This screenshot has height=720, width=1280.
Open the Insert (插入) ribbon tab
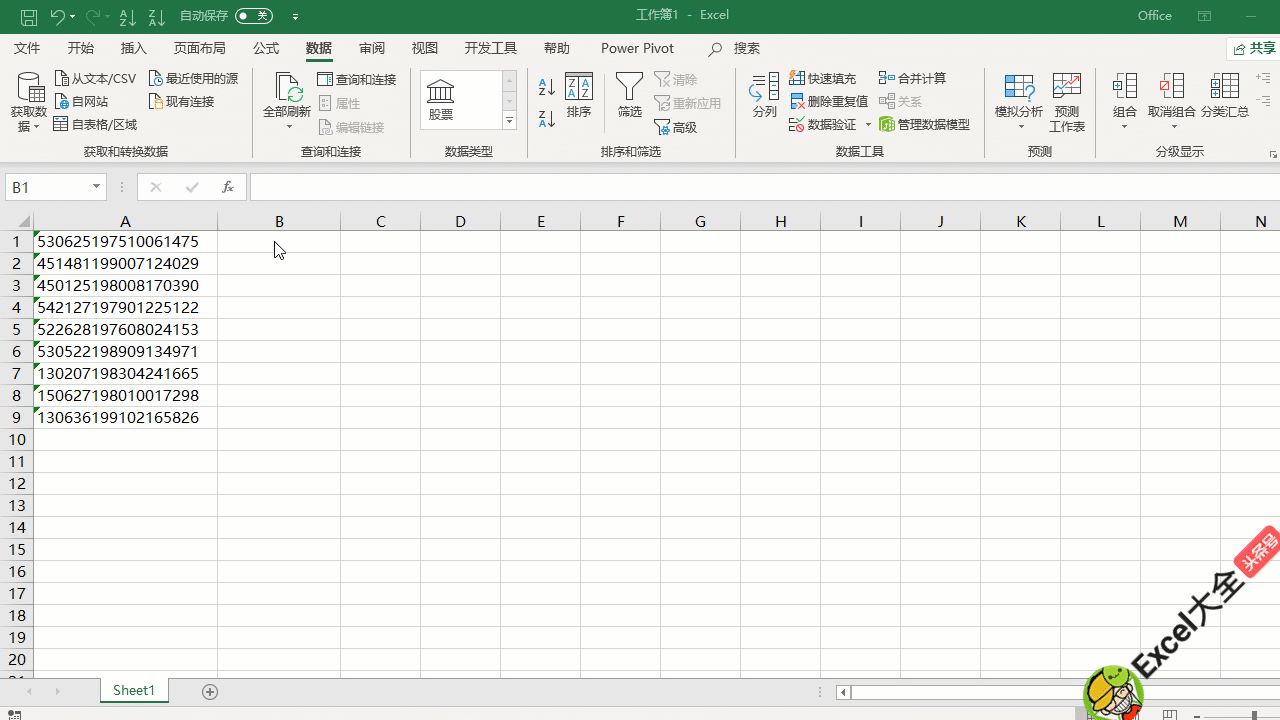pyautogui.click(x=133, y=48)
